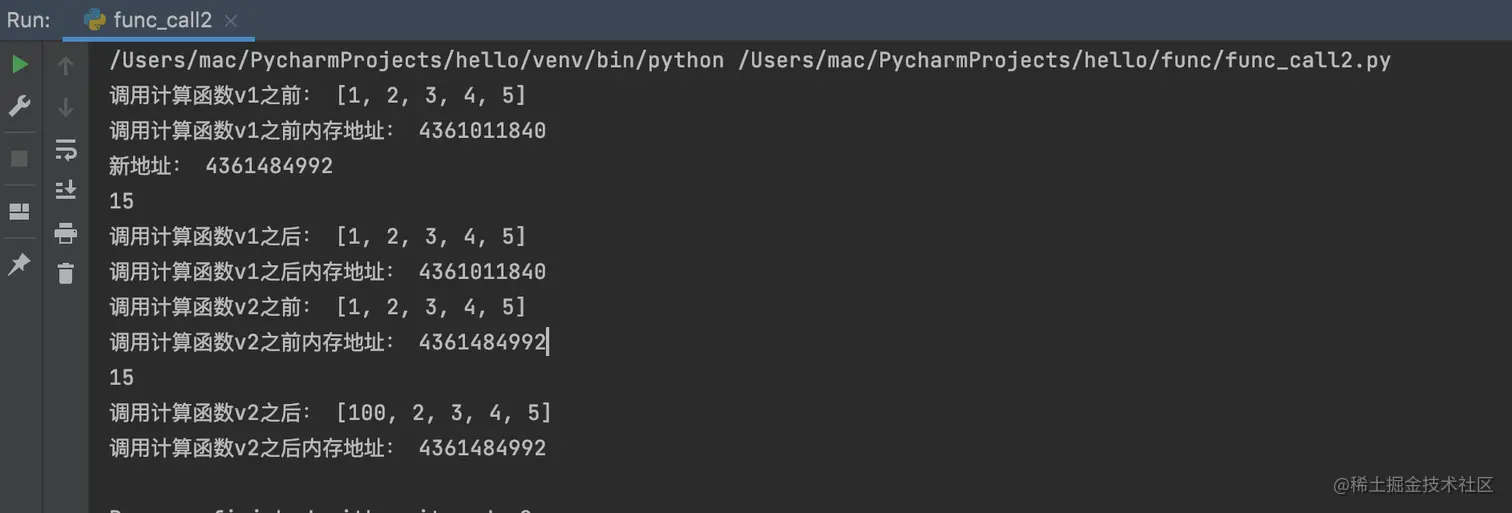
Task: Click the line showing 新地址: 4361484992
Action: coord(221,166)
